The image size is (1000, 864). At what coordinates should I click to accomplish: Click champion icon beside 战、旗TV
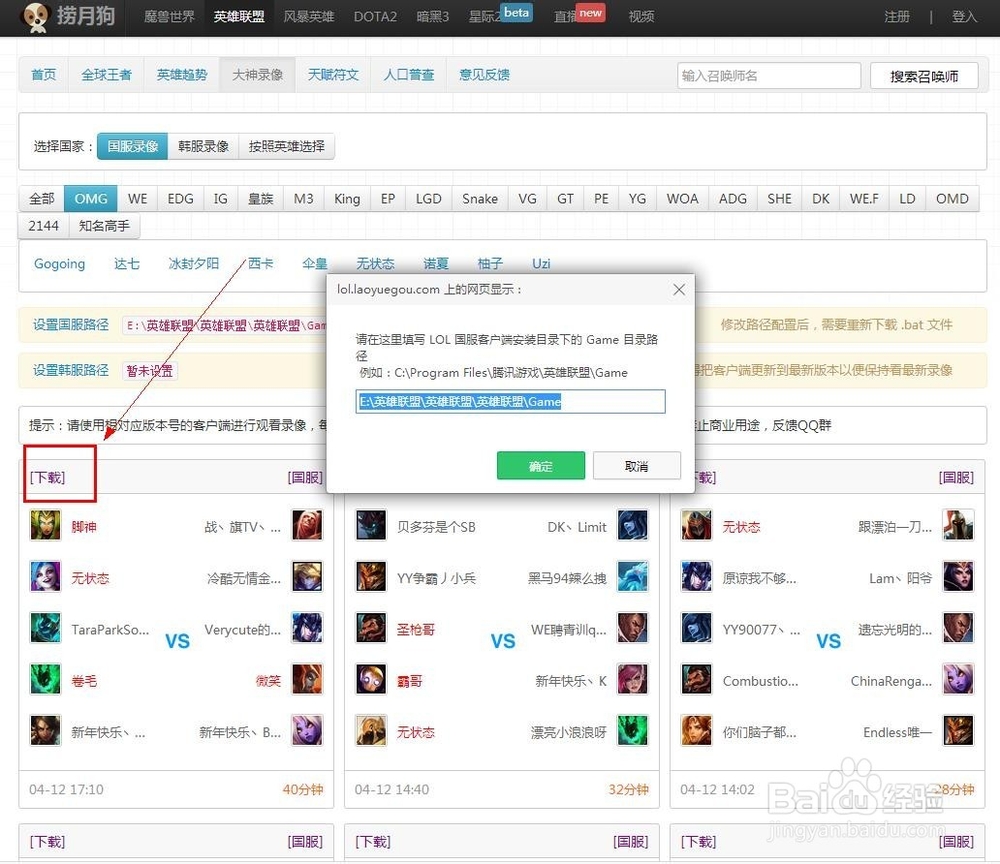pyautogui.click(x=307, y=525)
